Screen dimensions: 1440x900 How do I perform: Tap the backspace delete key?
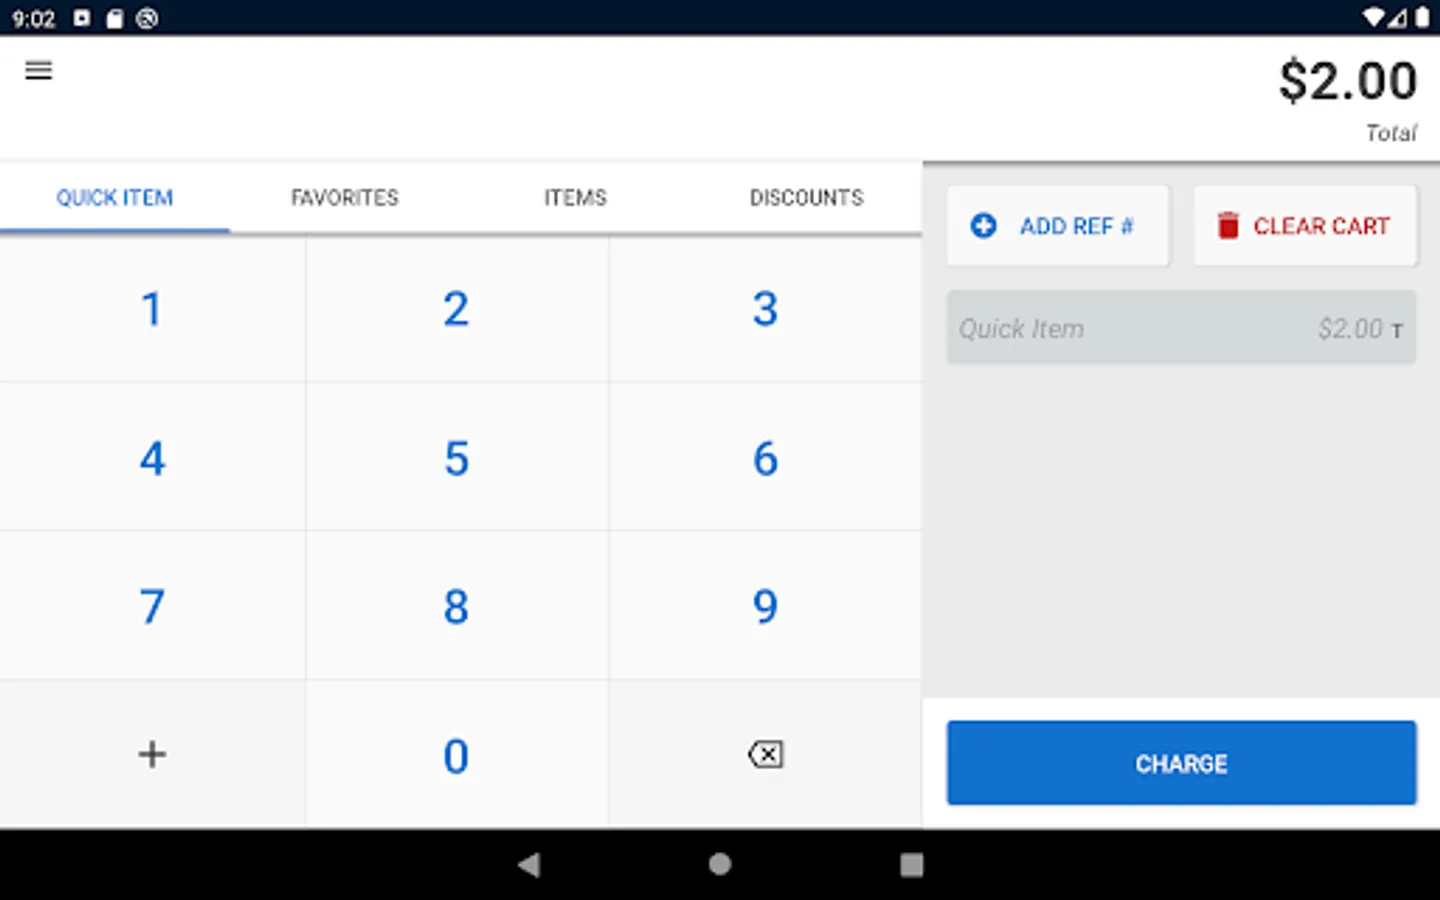click(x=765, y=754)
